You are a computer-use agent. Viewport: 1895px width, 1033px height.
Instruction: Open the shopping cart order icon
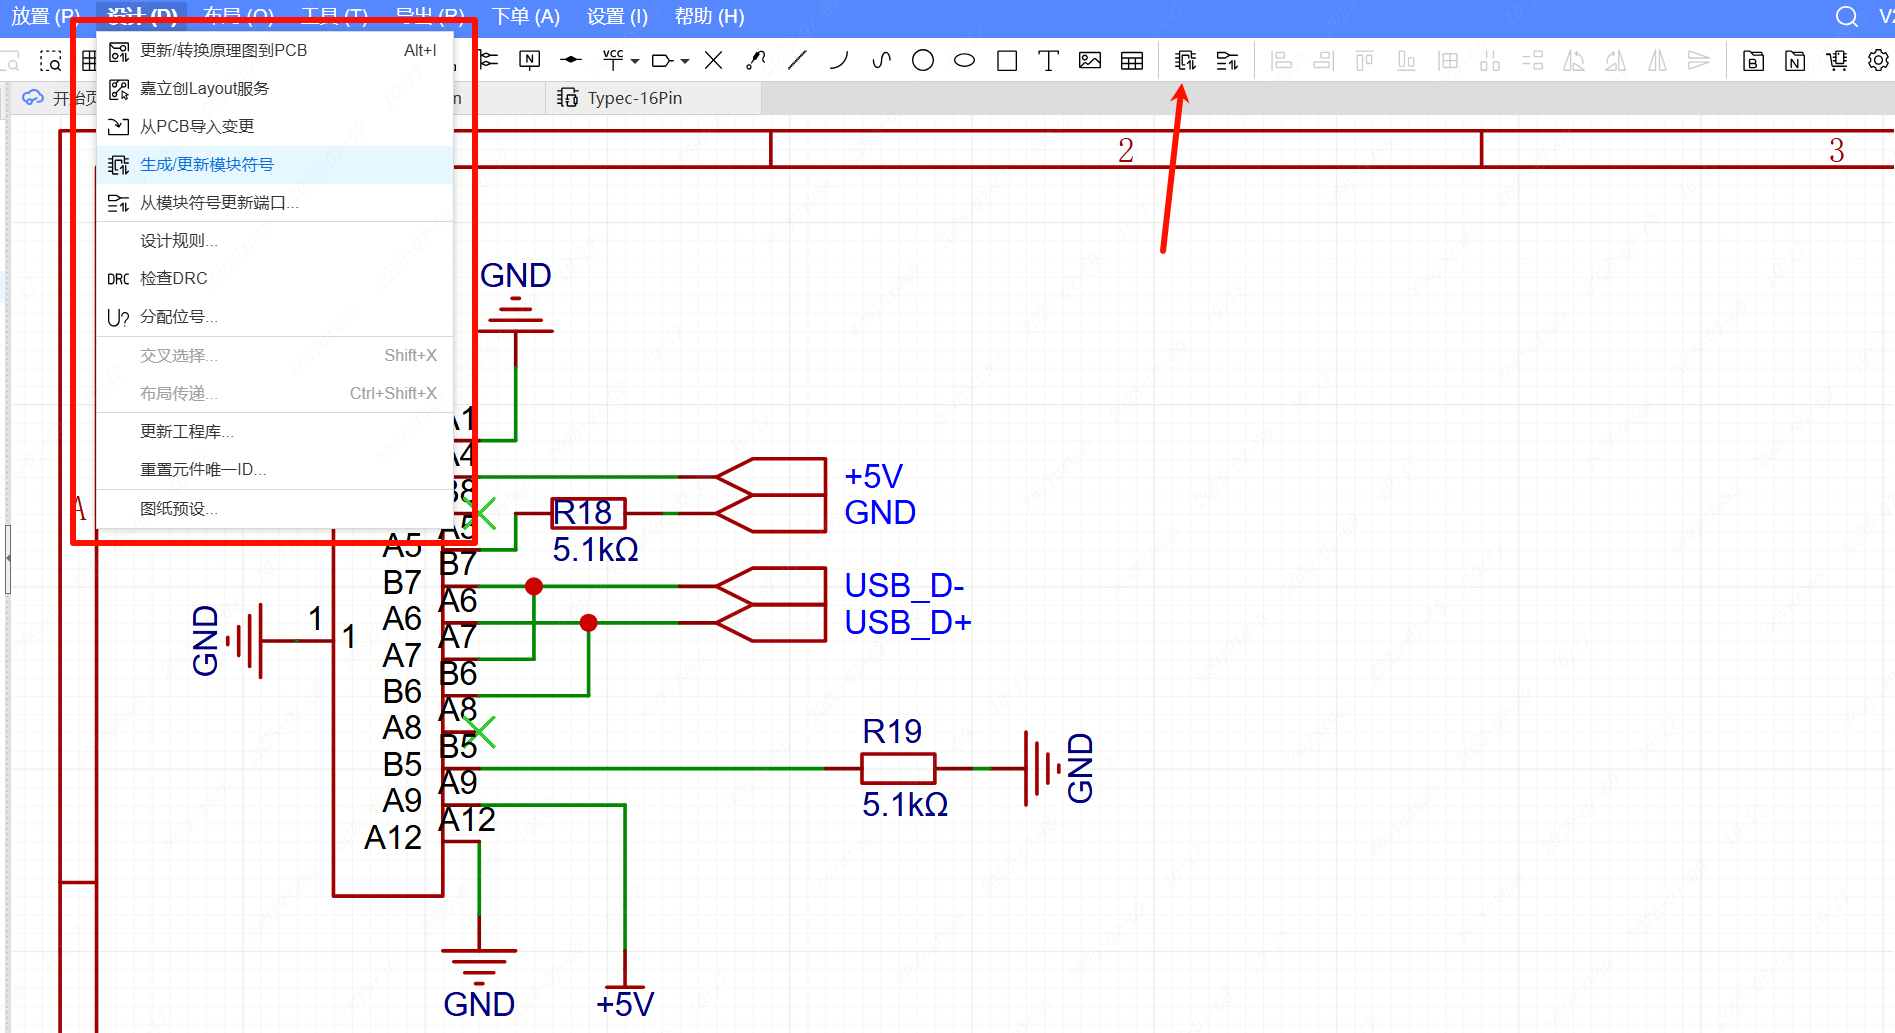tap(1837, 61)
